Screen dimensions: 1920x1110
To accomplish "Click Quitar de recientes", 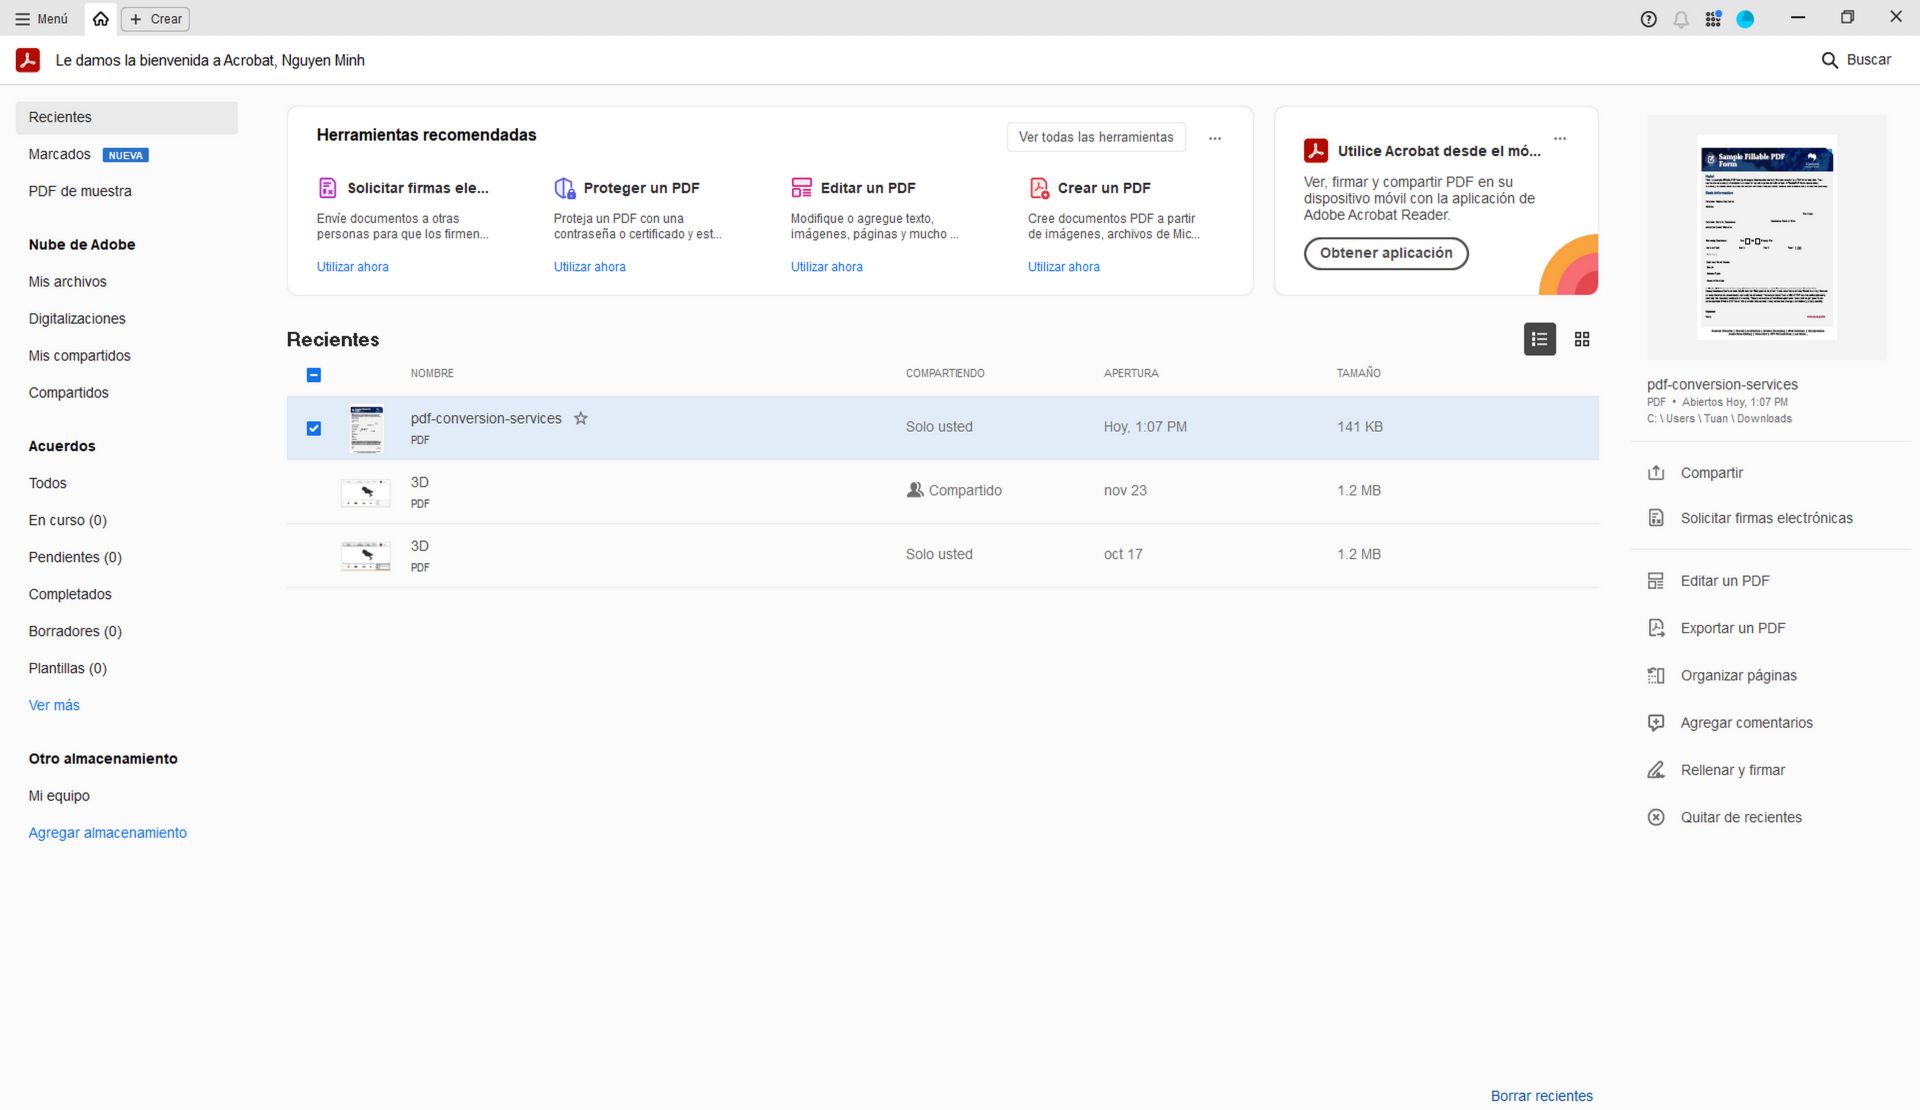I will [1740, 818].
